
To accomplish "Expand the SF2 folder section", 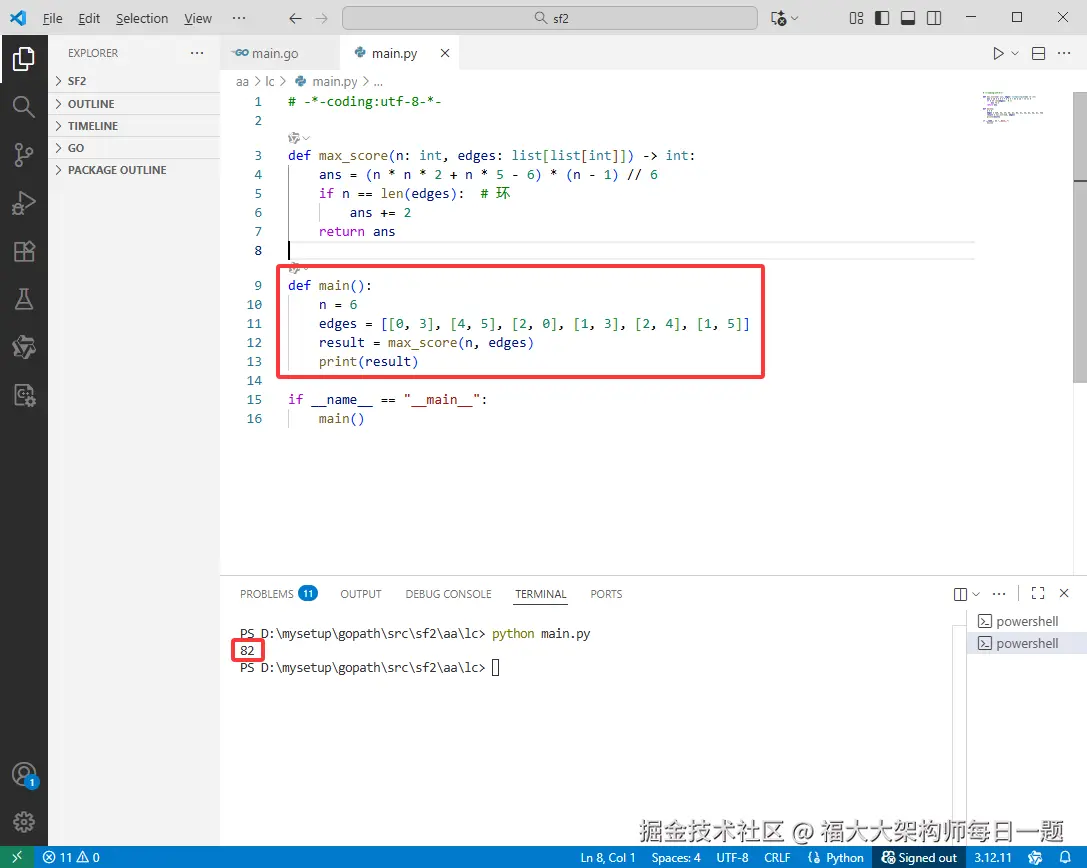I will coord(134,81).
